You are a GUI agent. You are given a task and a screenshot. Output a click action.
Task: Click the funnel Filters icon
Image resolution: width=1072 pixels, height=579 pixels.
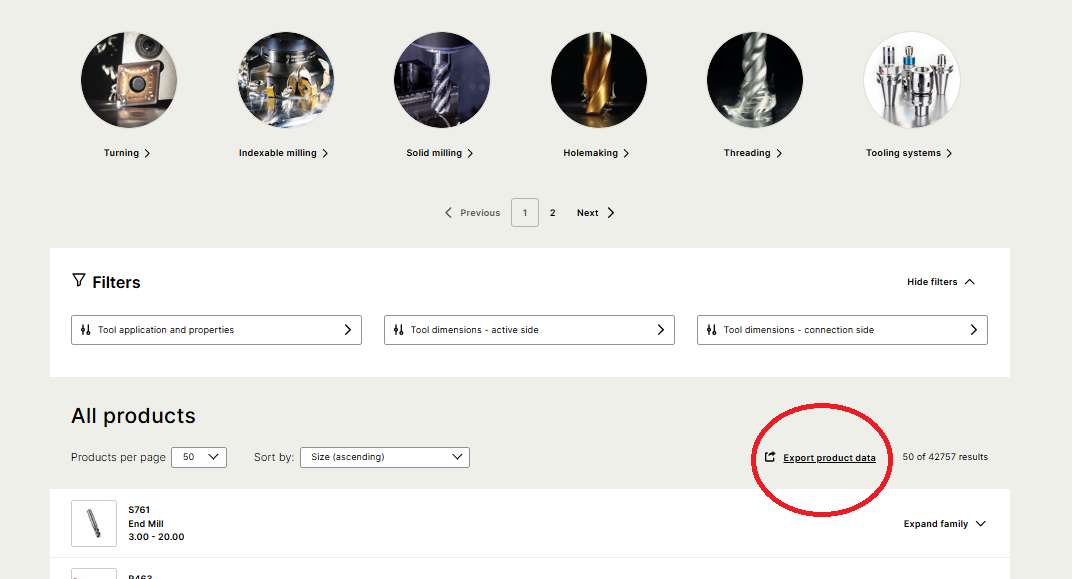pos(79,281)
